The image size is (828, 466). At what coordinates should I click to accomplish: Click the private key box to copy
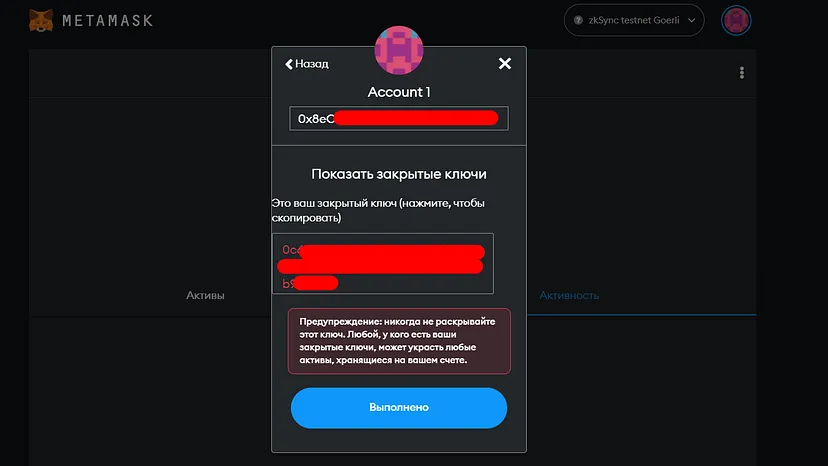383,263
